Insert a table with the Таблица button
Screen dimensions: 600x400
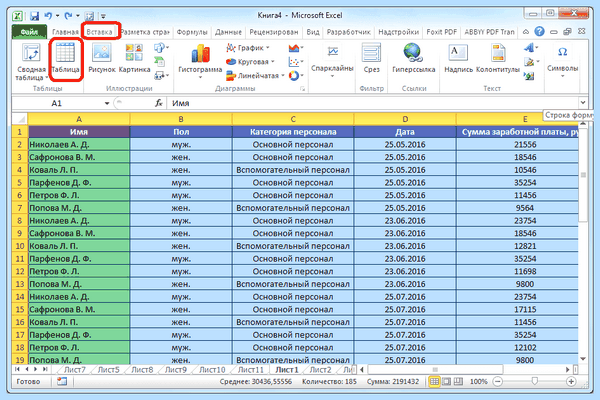tap(65, 59)
